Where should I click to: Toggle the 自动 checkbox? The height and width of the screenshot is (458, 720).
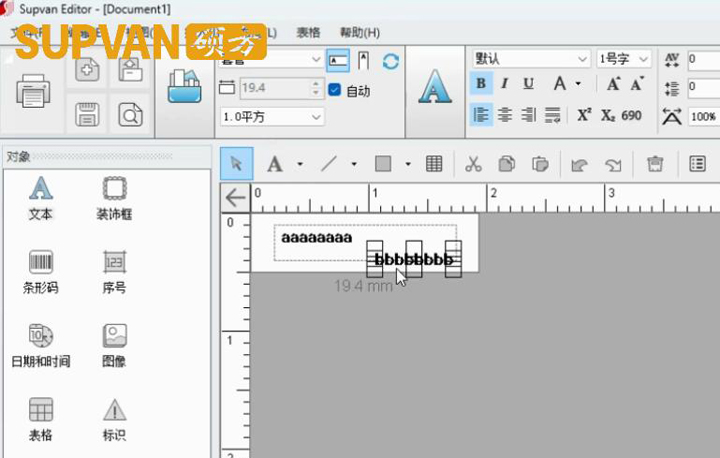click(x=335, y=90)
